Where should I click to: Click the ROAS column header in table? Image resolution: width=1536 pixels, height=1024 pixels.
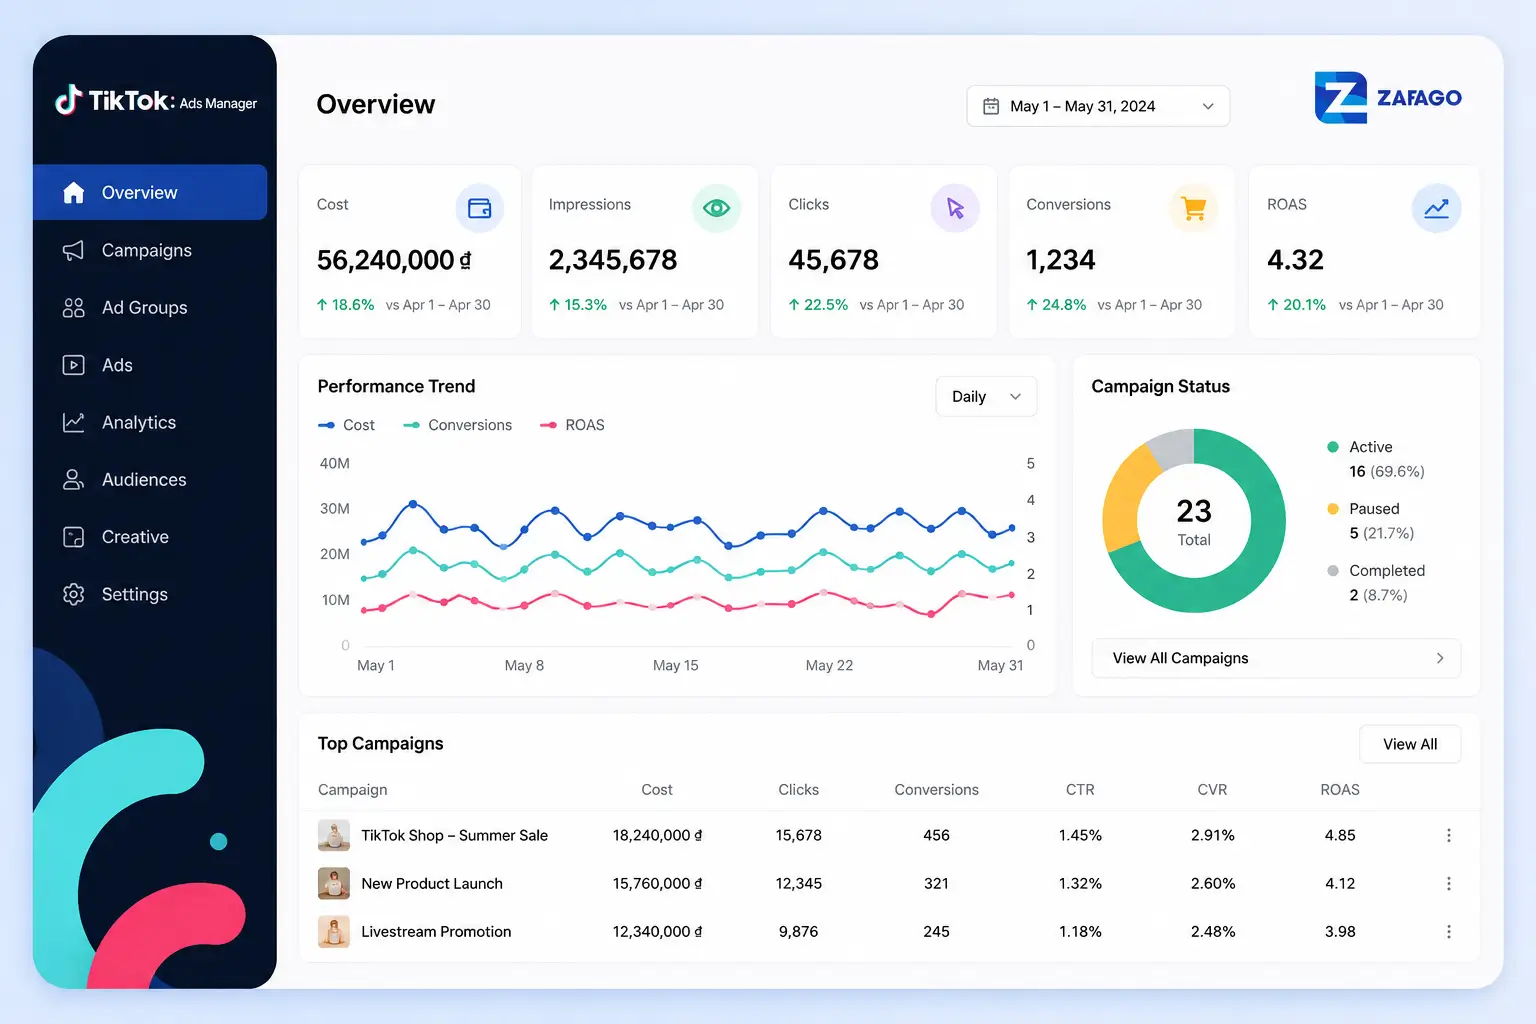[1340, 789]
